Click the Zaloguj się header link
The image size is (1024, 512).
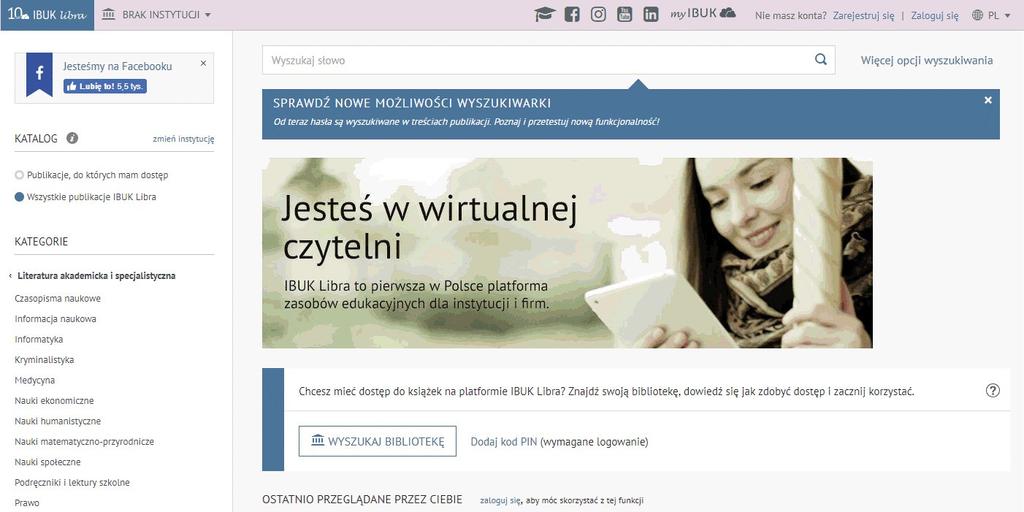935,15
